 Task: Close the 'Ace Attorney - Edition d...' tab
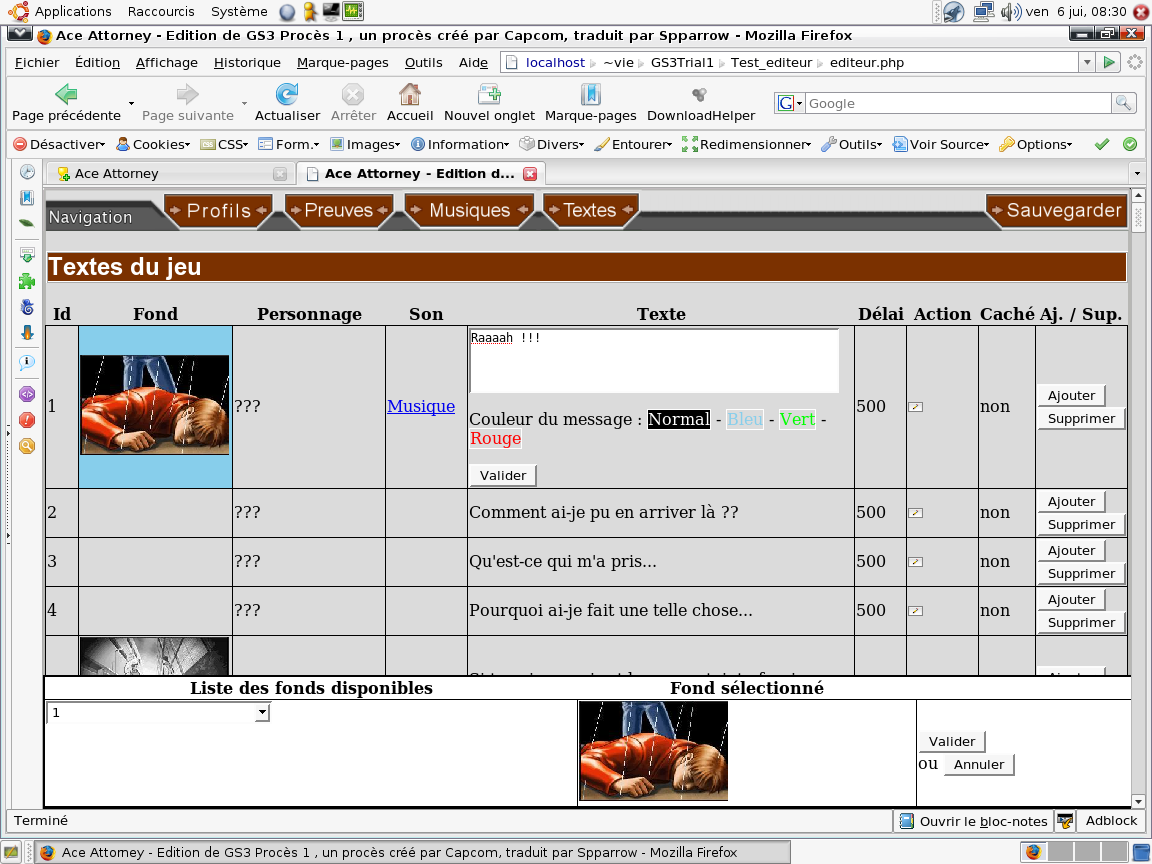point(530,173)
